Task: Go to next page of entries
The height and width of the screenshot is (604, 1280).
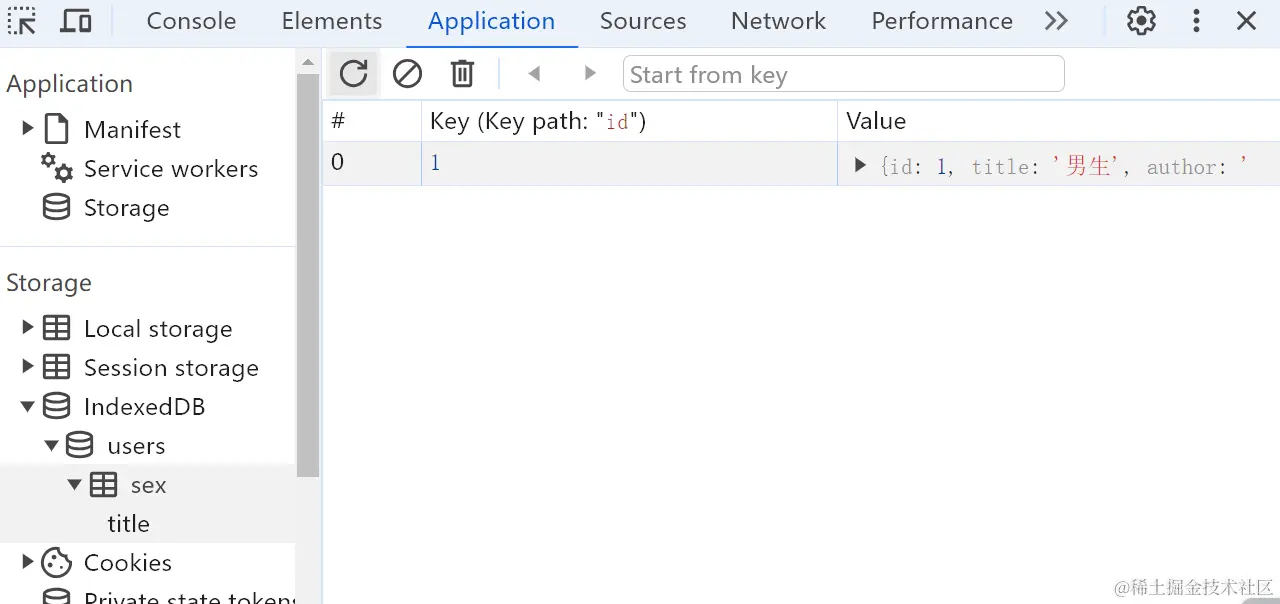Action: [x=590, y=73]
